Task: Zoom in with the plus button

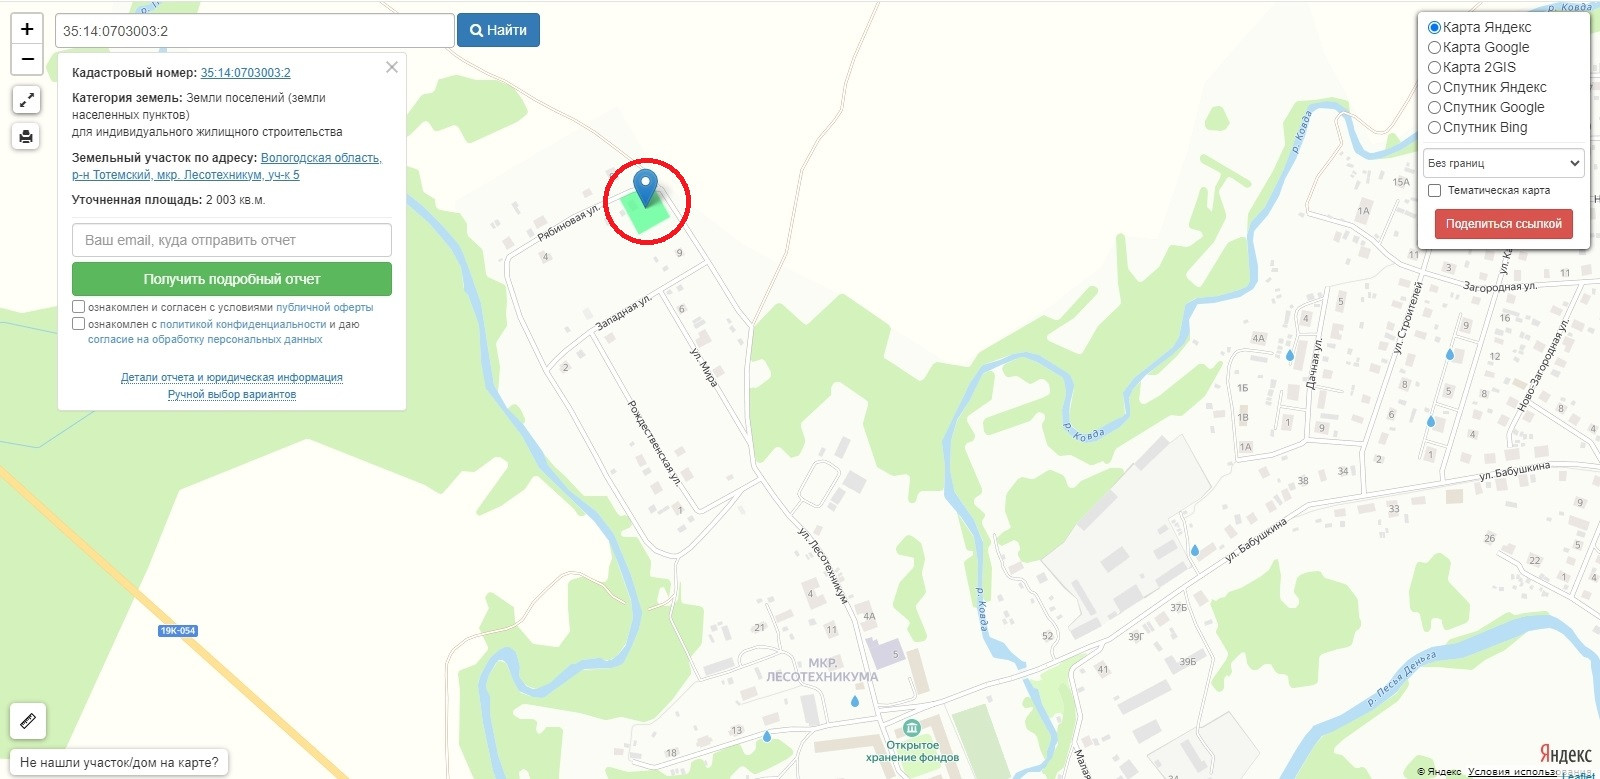Action: pyautogui.click(x=27, y=29)
